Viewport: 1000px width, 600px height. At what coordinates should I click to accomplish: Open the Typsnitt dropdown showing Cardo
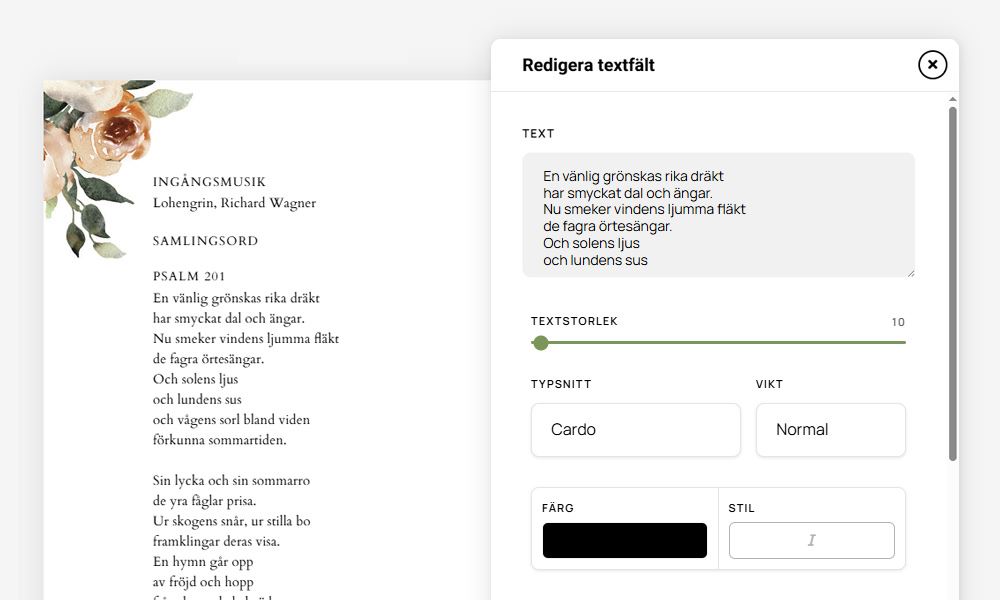pos(635,430)
